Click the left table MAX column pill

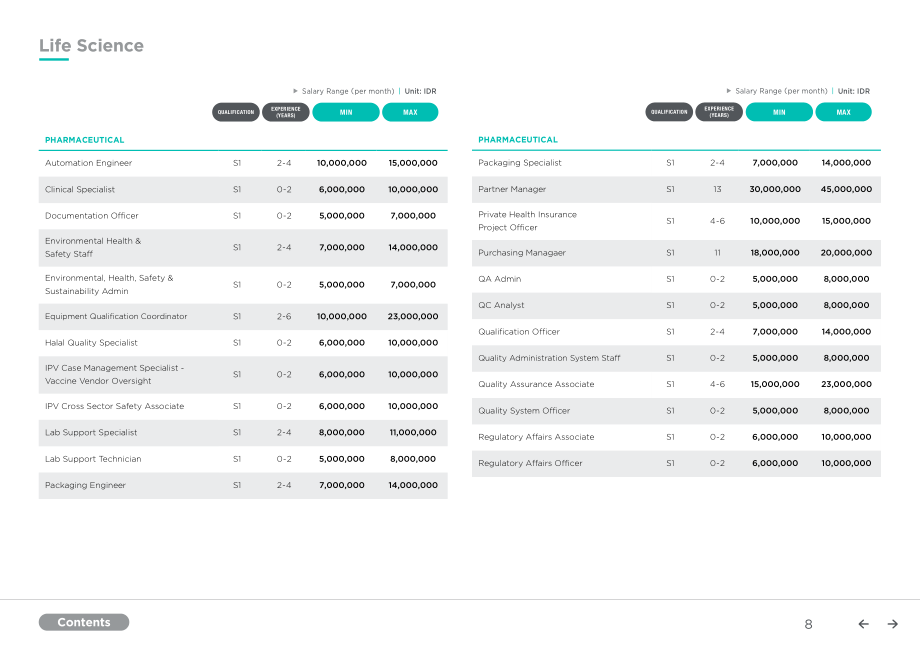tap(410, 112)
